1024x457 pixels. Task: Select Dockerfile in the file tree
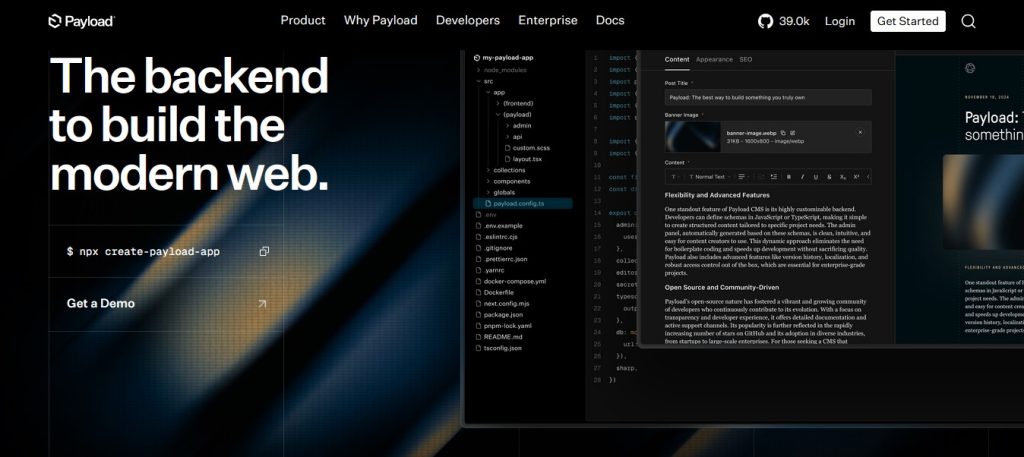494,292
